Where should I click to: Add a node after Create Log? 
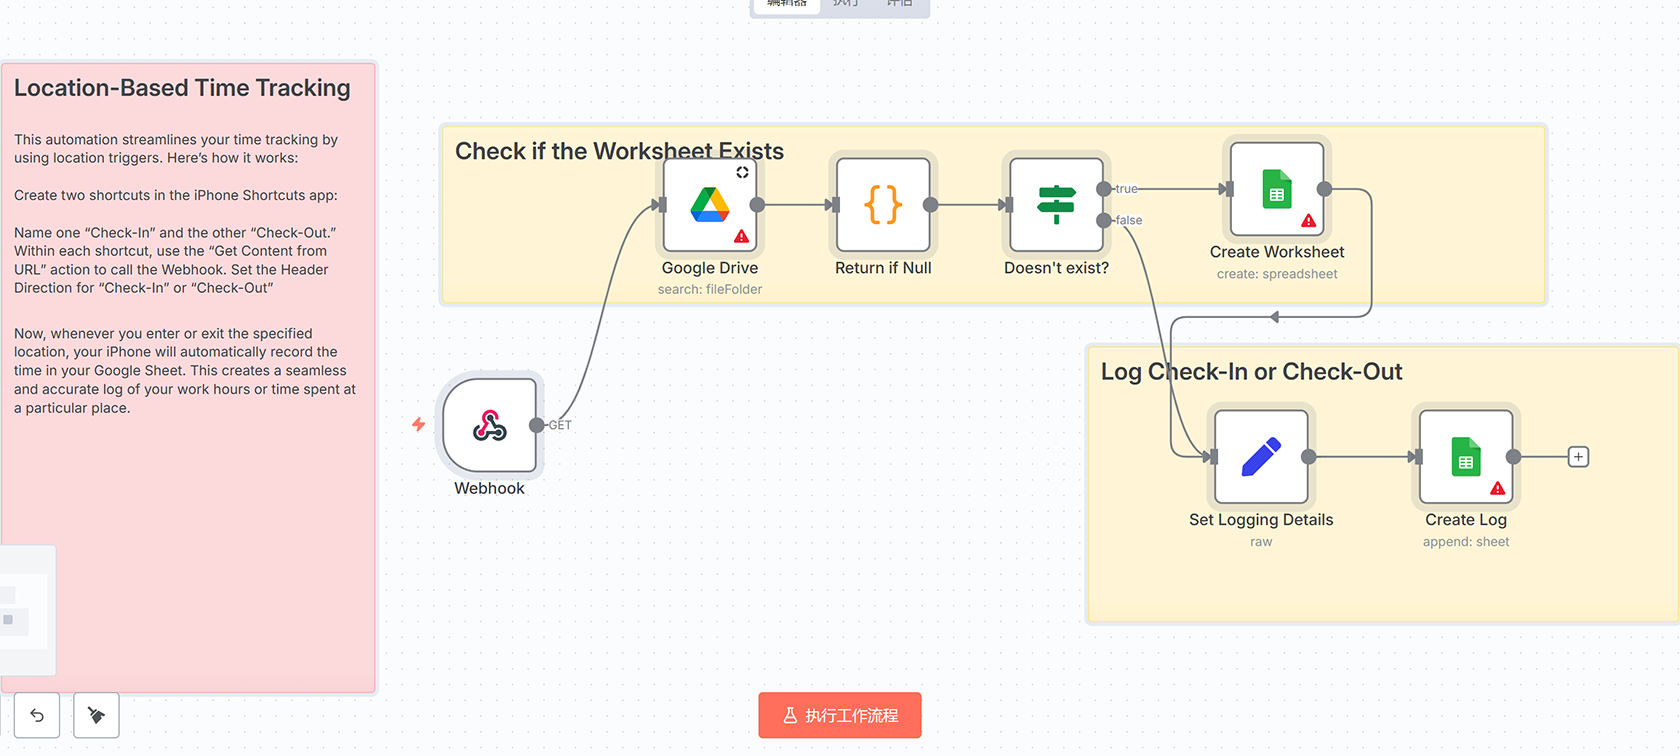coord(1578,457)
